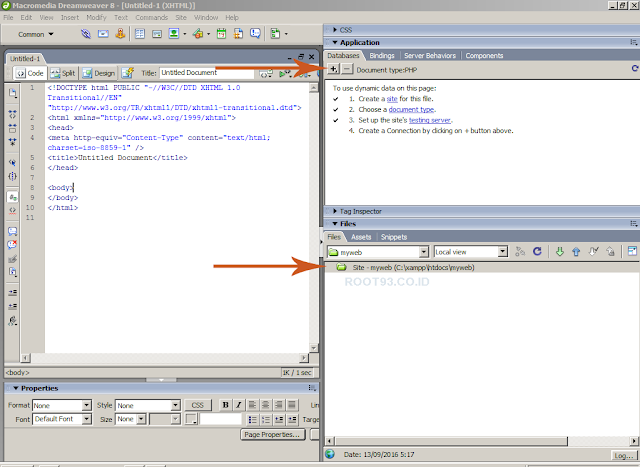
Task: Expand the CSS panel
Action: pyautogui.click(x=335, y=30)
